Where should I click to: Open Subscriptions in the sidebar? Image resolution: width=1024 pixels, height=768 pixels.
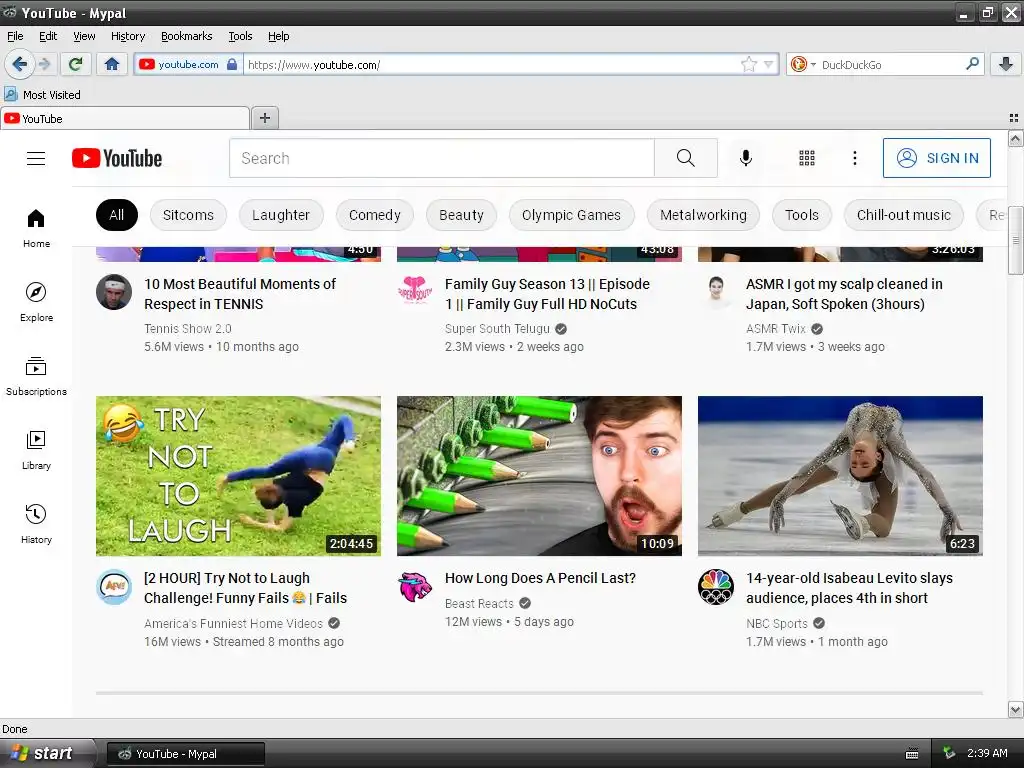coord(37,376)
